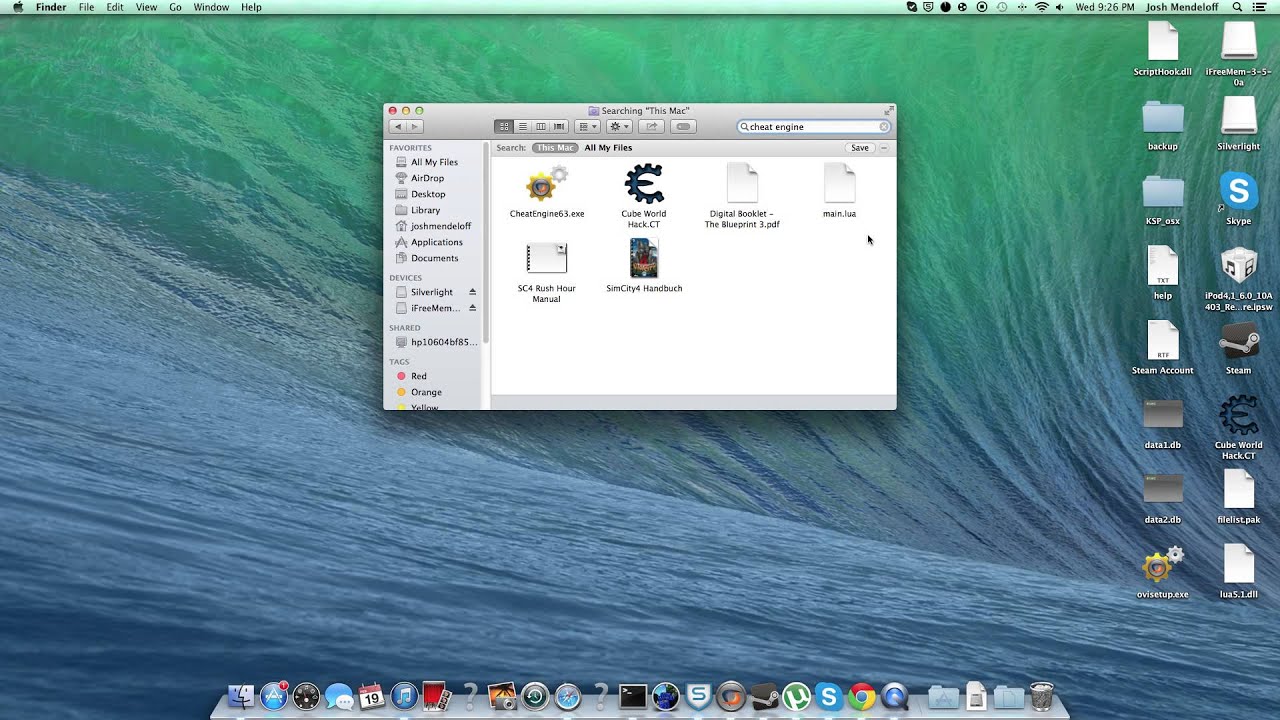Open Google Chrome from the Dock
The width and height of the screenshot is (1280, 720).
pyautogui.click(x=861, y=696)
